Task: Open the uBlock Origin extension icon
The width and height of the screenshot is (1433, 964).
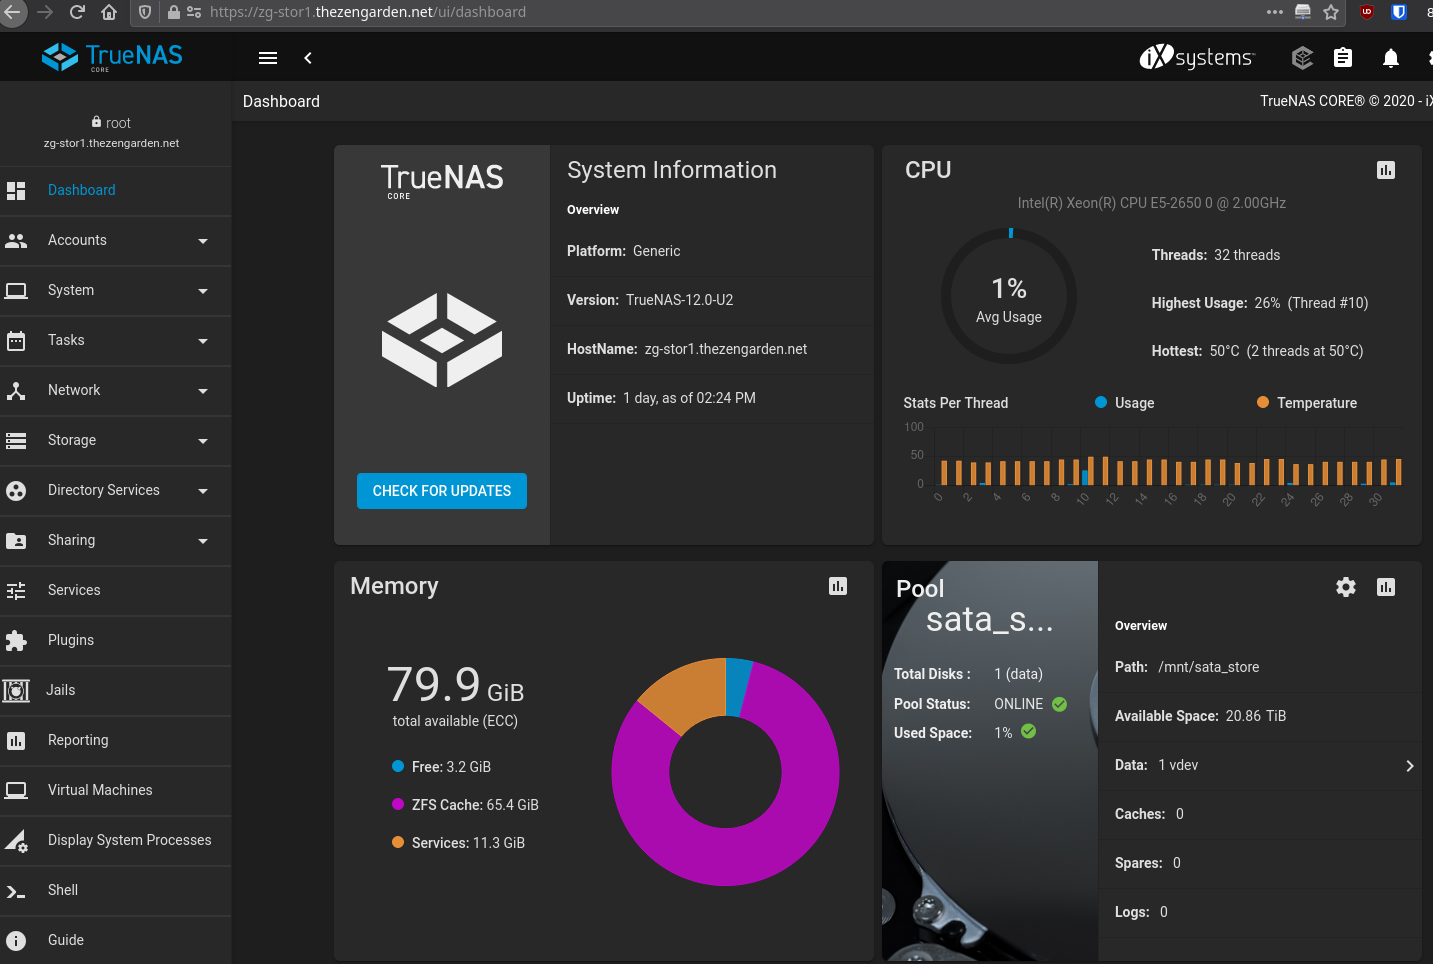Action: click(1367, 12)
